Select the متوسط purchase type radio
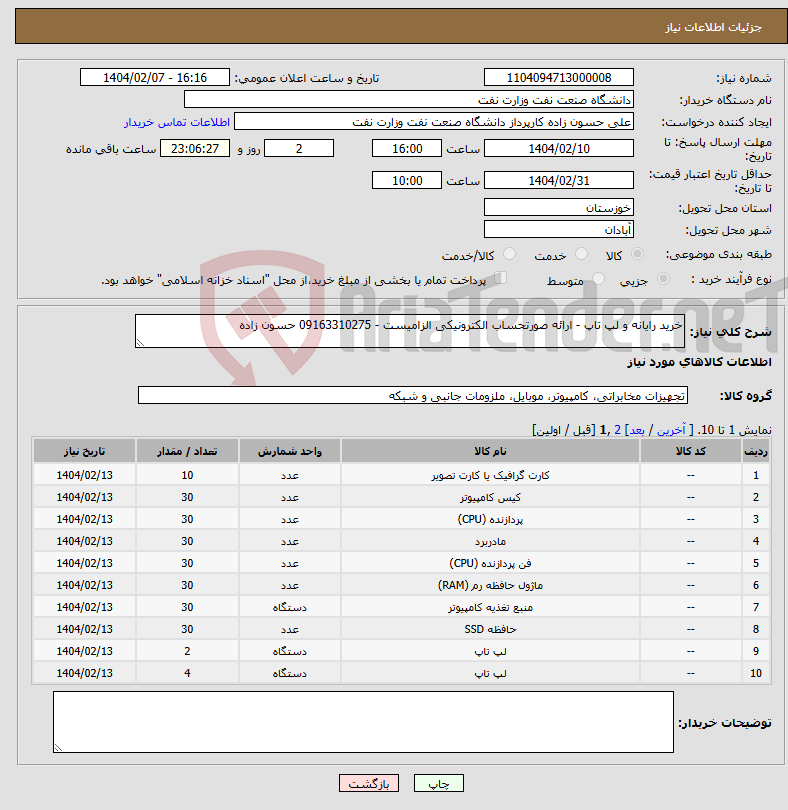This screenshot has width=788, height=810. click(598, 279)
